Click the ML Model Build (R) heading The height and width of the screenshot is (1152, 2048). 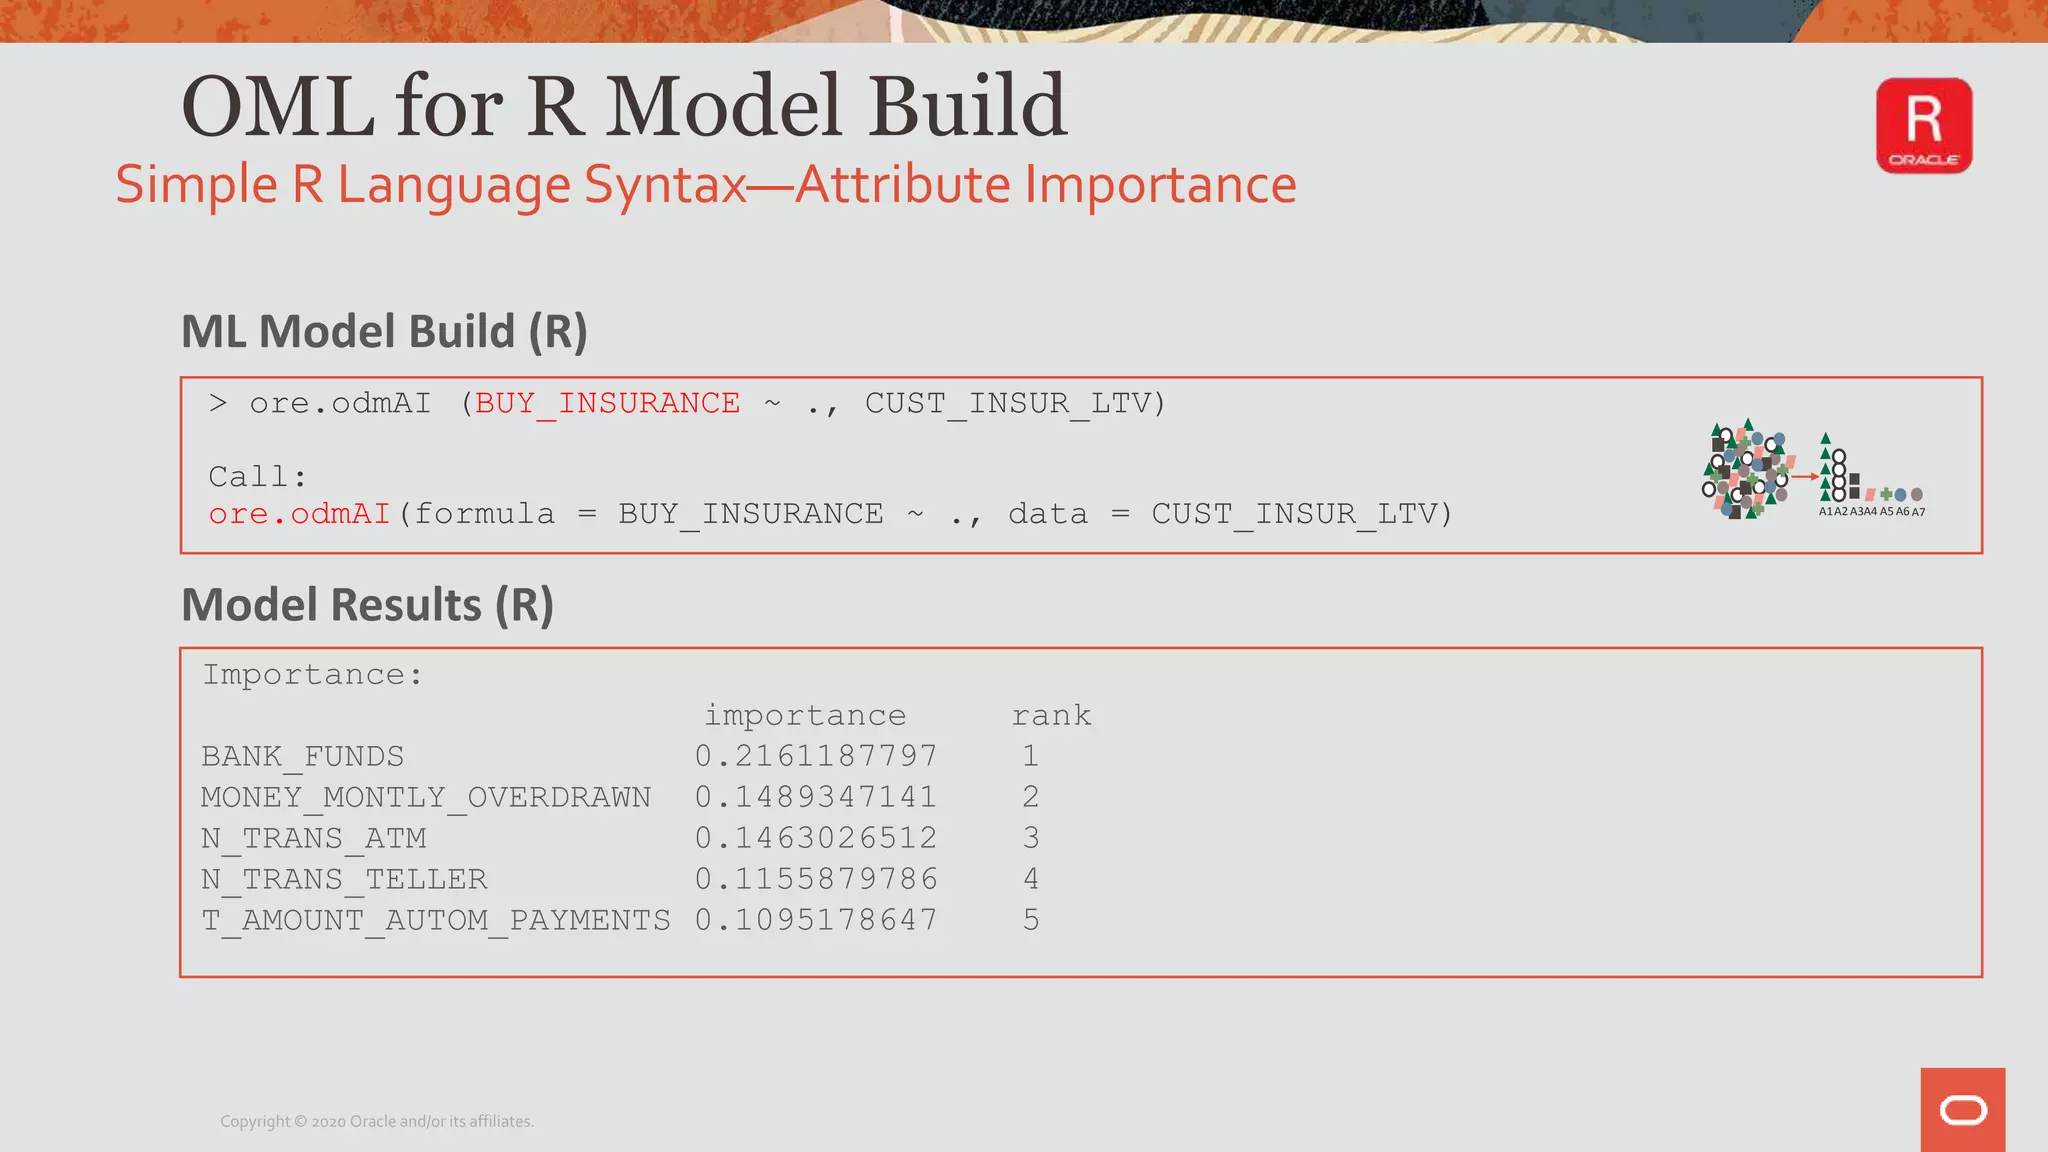click(384, 331)
